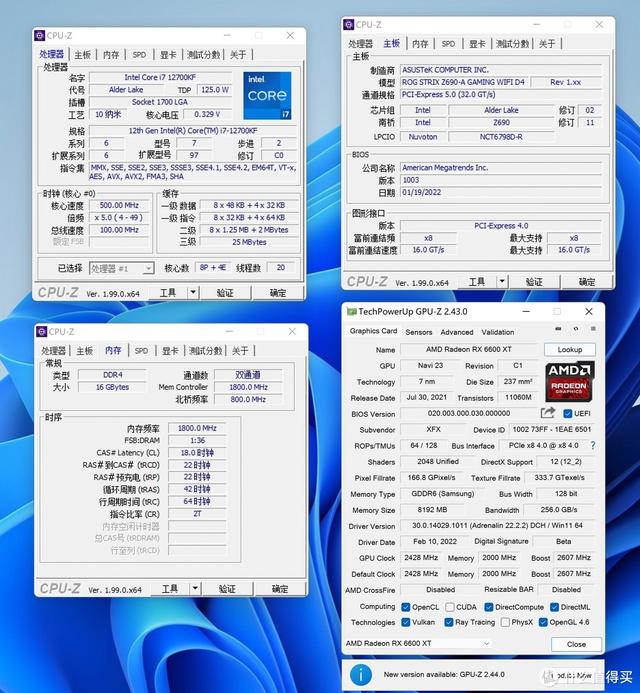The image size is (640, 693).
Task: Open the Advanced tab in GPU-Z
Action: (x=457, y=332)
